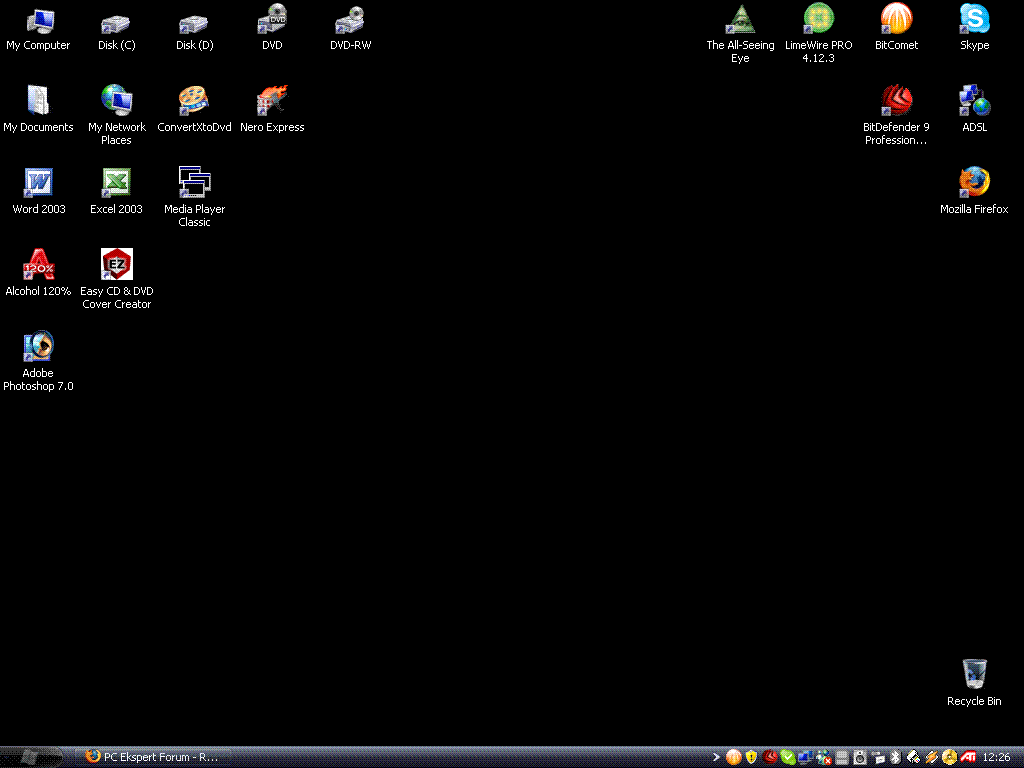Open Nero Express desktop icon
Image resolution: width=1024 pixels, height=768 pixels.
point(272,101)
